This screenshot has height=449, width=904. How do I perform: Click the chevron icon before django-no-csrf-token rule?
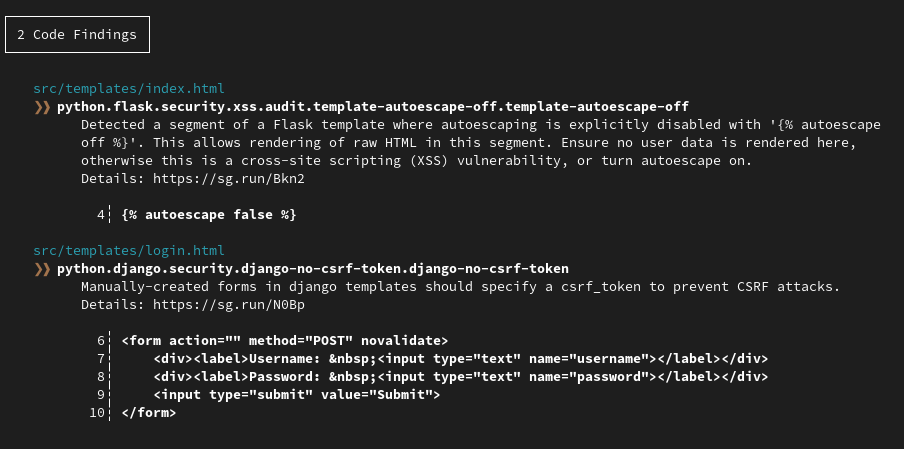(x=42, y=268)
